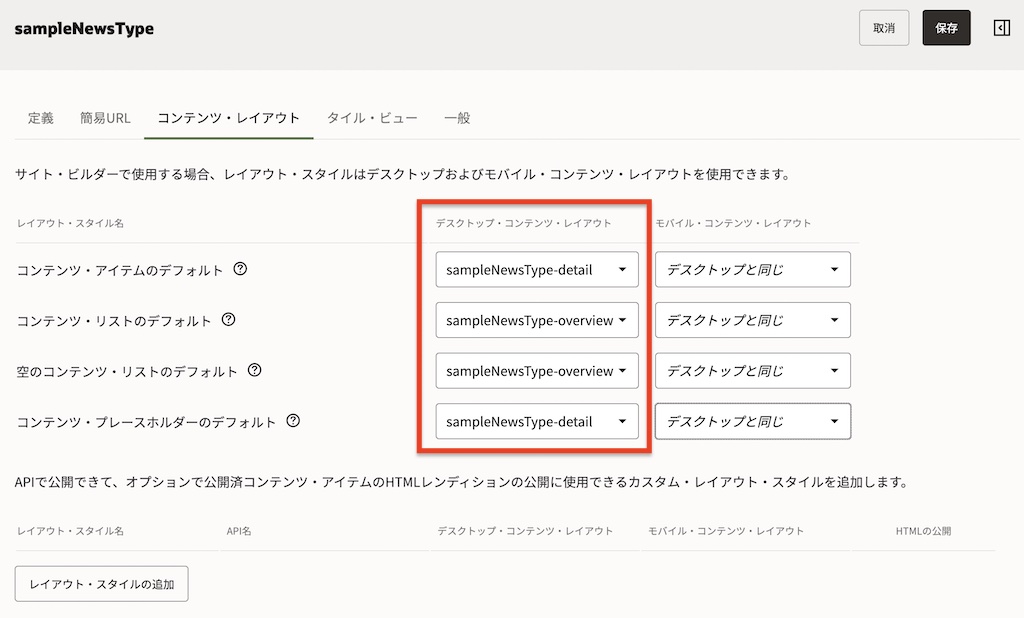1024x618 pixels.
Task: Open mobile layout dropdown for コンテンツ・アイテムのデフォルト
Action: tap(752, 270)
